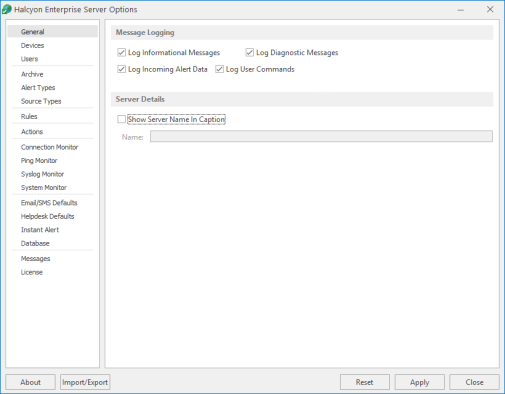Viewport: 505px width, 394px height.
Task: Open Database settings
Action: pyautogui.click(x=35, y=243)
